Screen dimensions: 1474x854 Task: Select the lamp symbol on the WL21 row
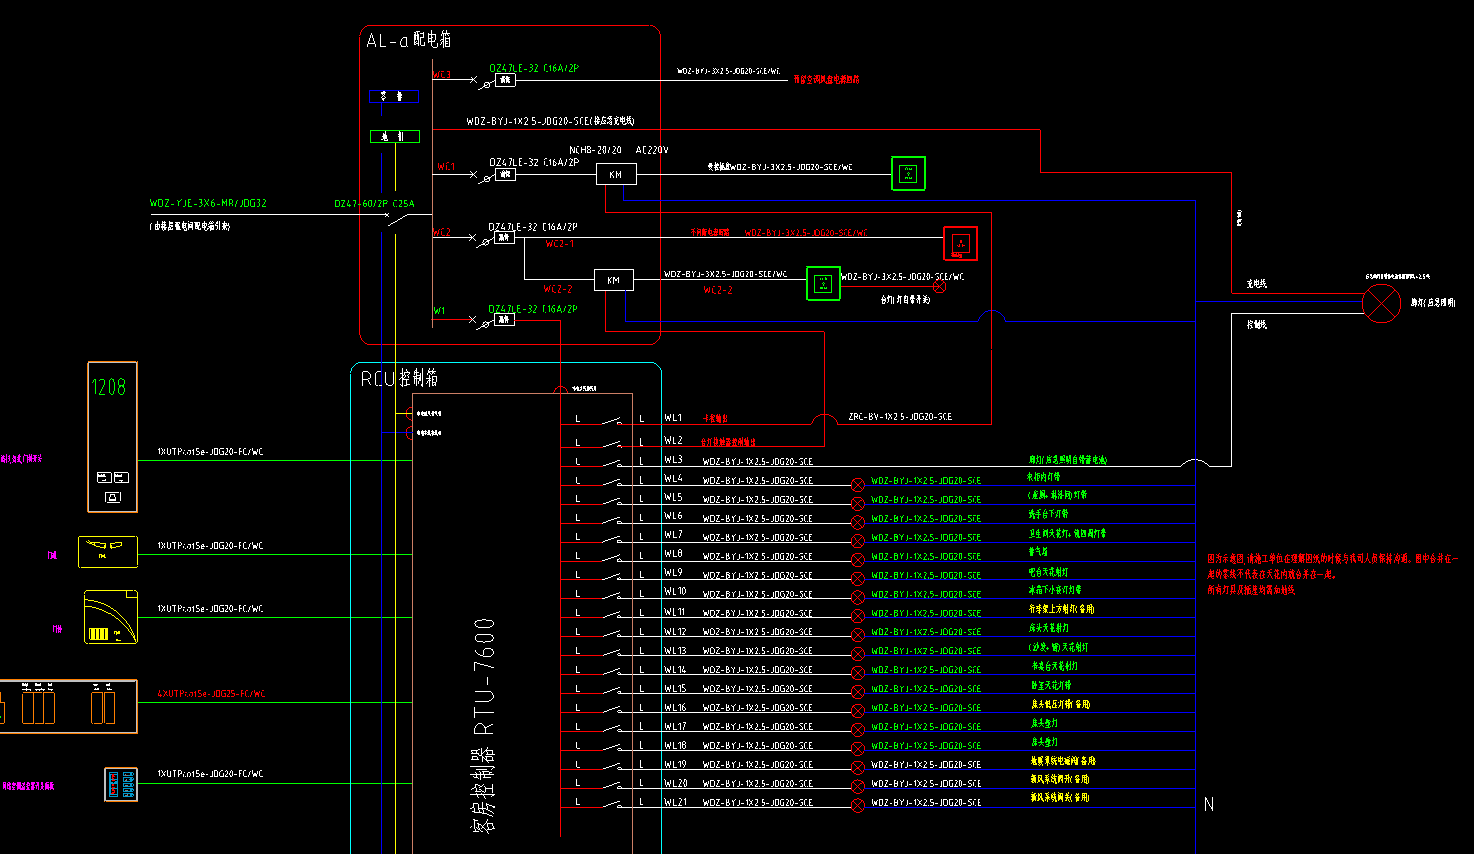click(858, 806)
